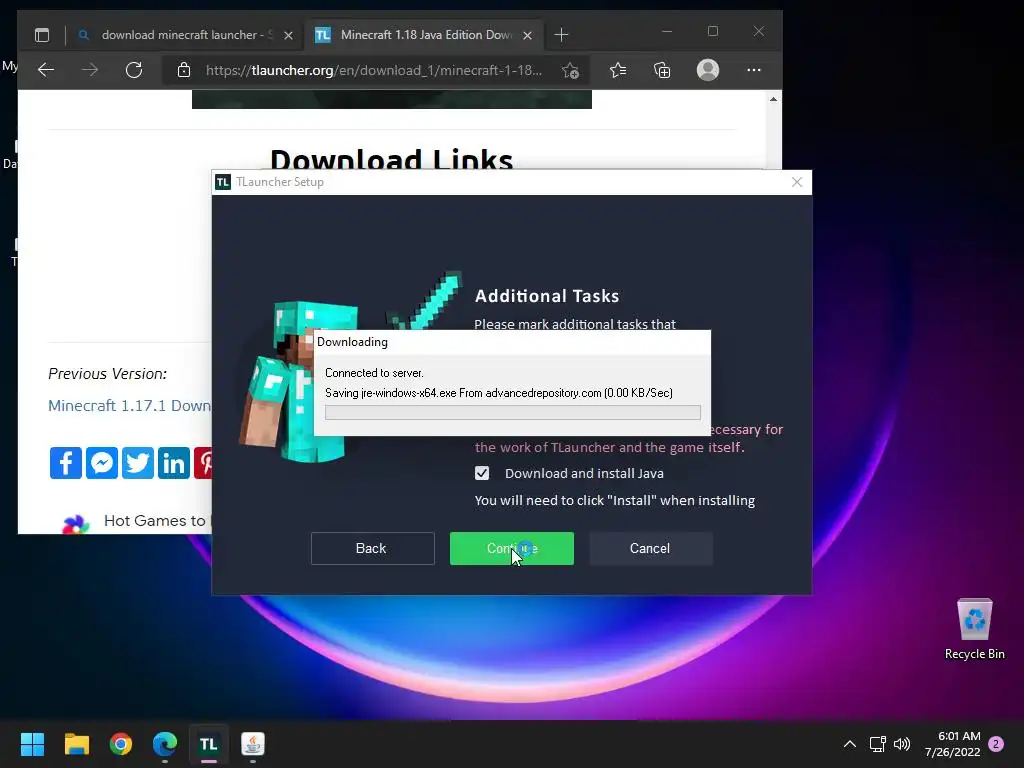Open File Explorer from the taskbar
This screenshot has height=768, width=1024.
(76, 744)
